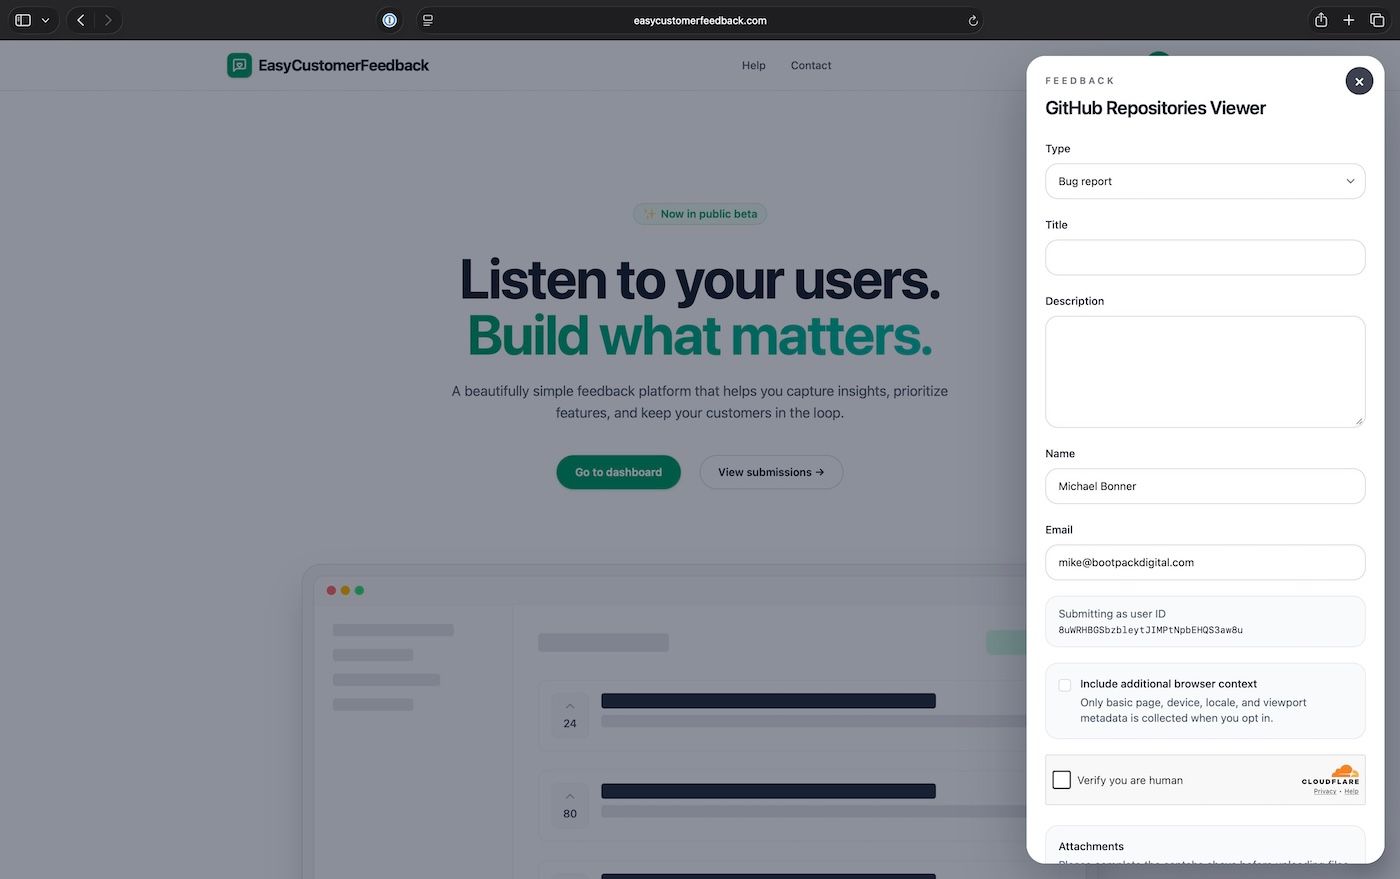1400x879 pixels.
Task: Open the 1Password extension icon
Action: pyautogui.click(x=389, y=19)
